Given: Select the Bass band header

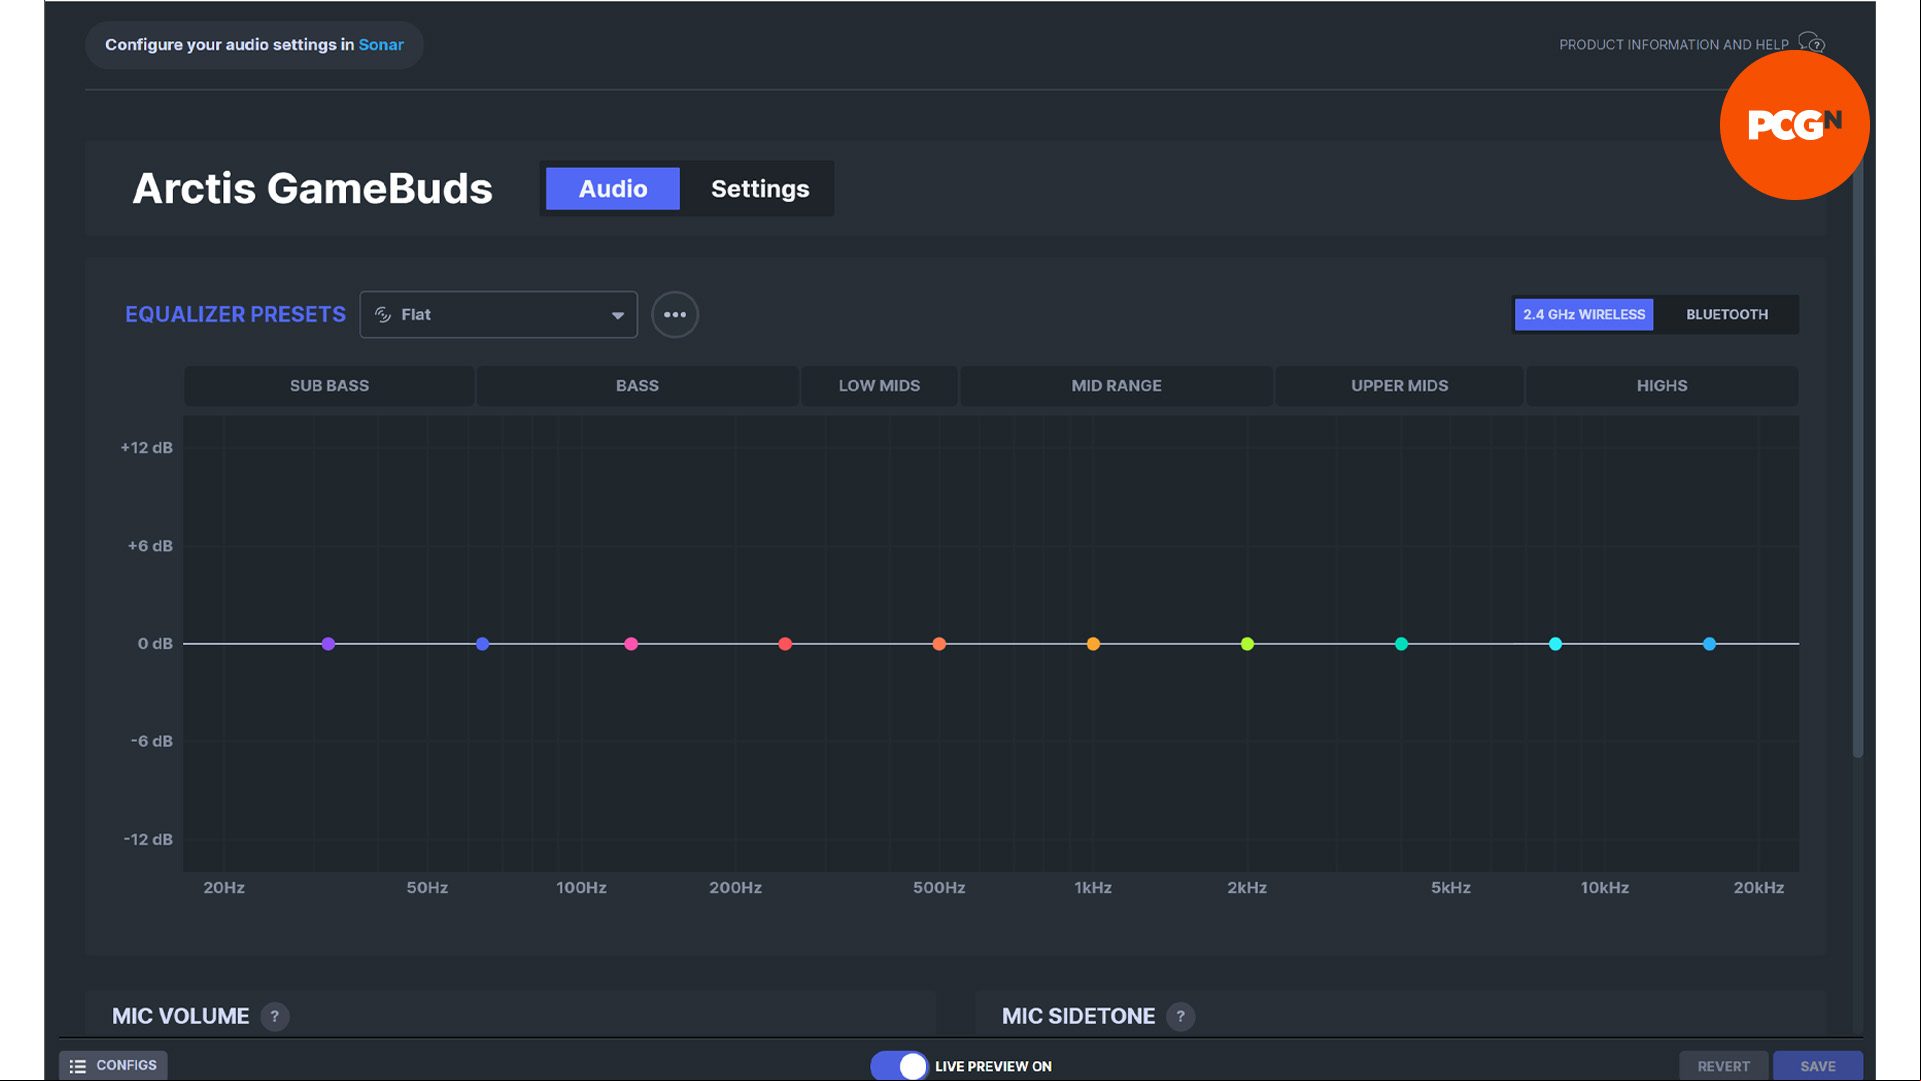Looking at the screenshot, I should click(637, 386).
